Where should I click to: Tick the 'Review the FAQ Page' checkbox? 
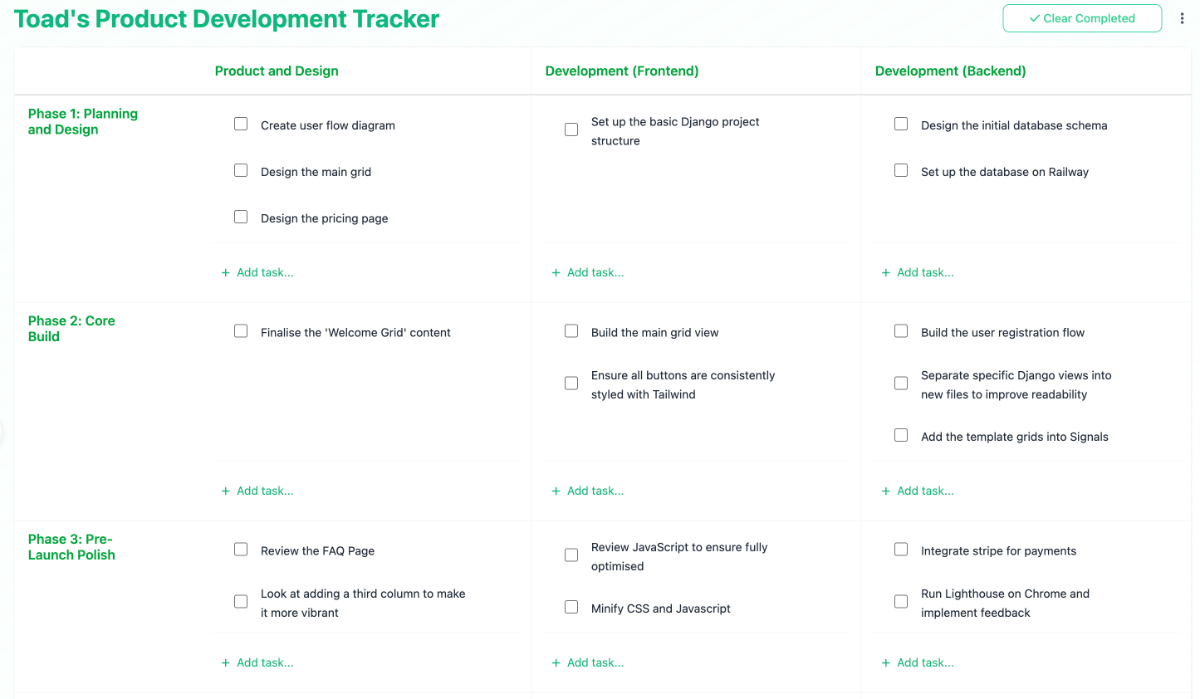pyautogui.click(x=241, y=549)
